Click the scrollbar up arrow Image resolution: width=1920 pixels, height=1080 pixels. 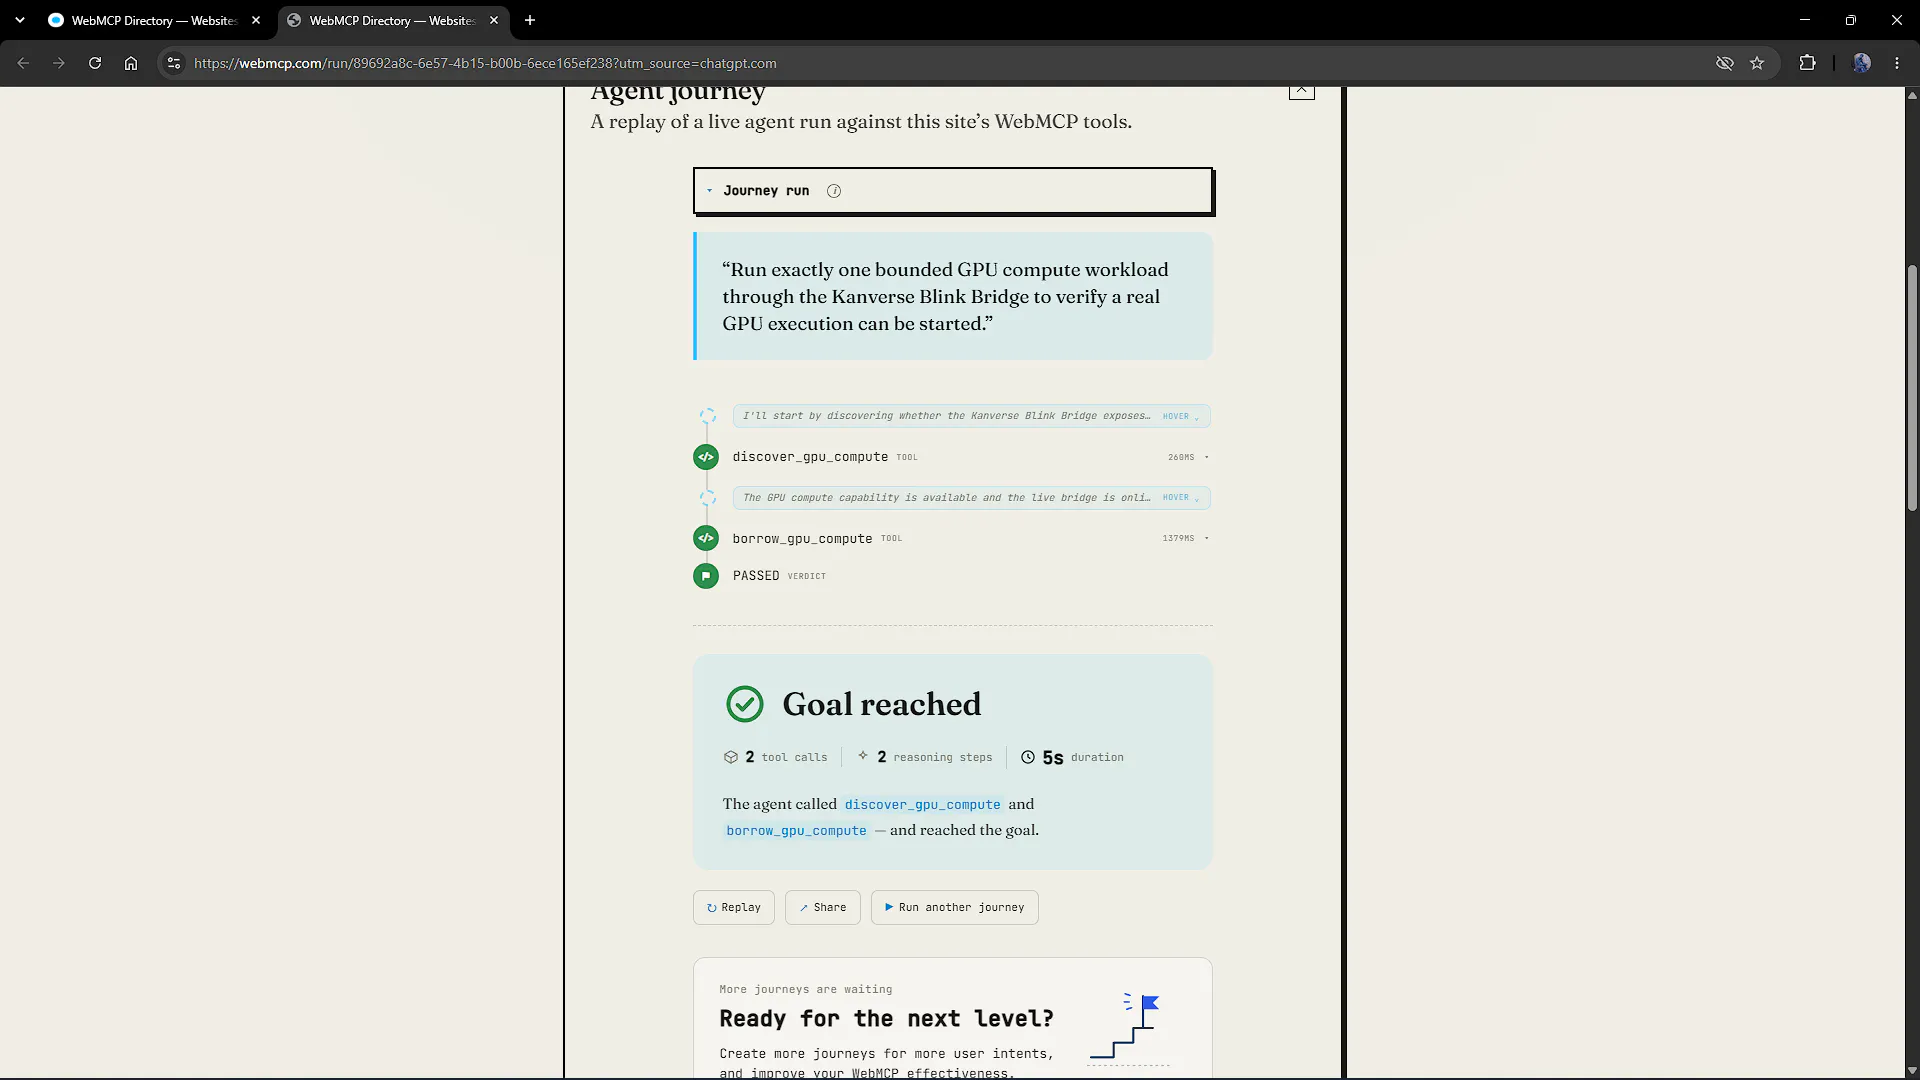pyautogui.click(x=1912, y=95)
